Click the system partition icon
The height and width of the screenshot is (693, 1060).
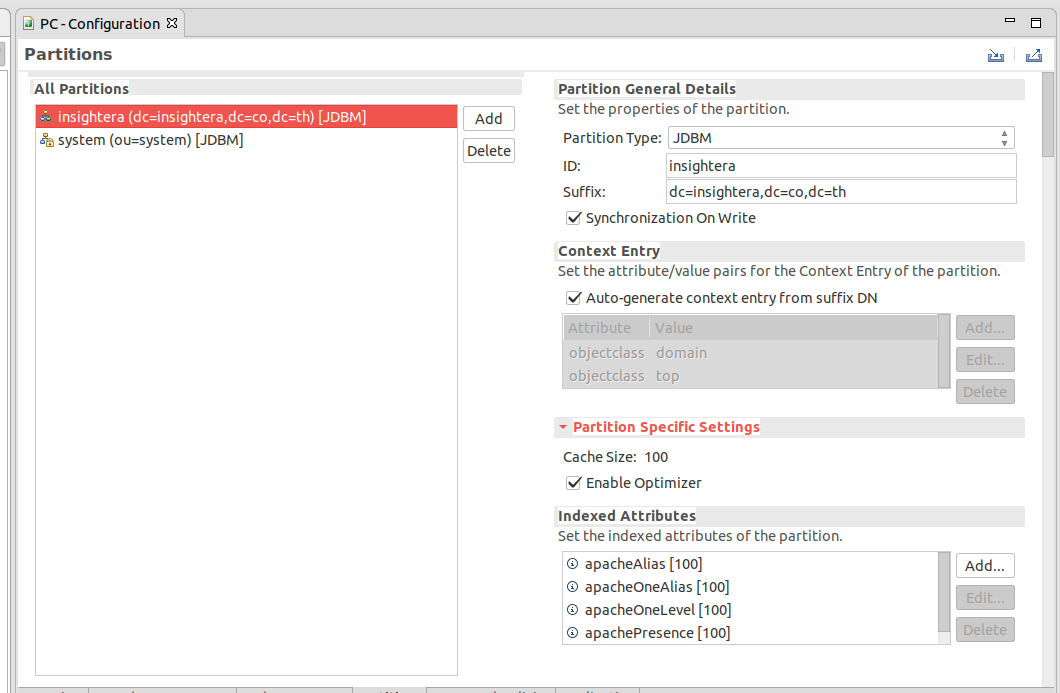[x=46, y=140]
